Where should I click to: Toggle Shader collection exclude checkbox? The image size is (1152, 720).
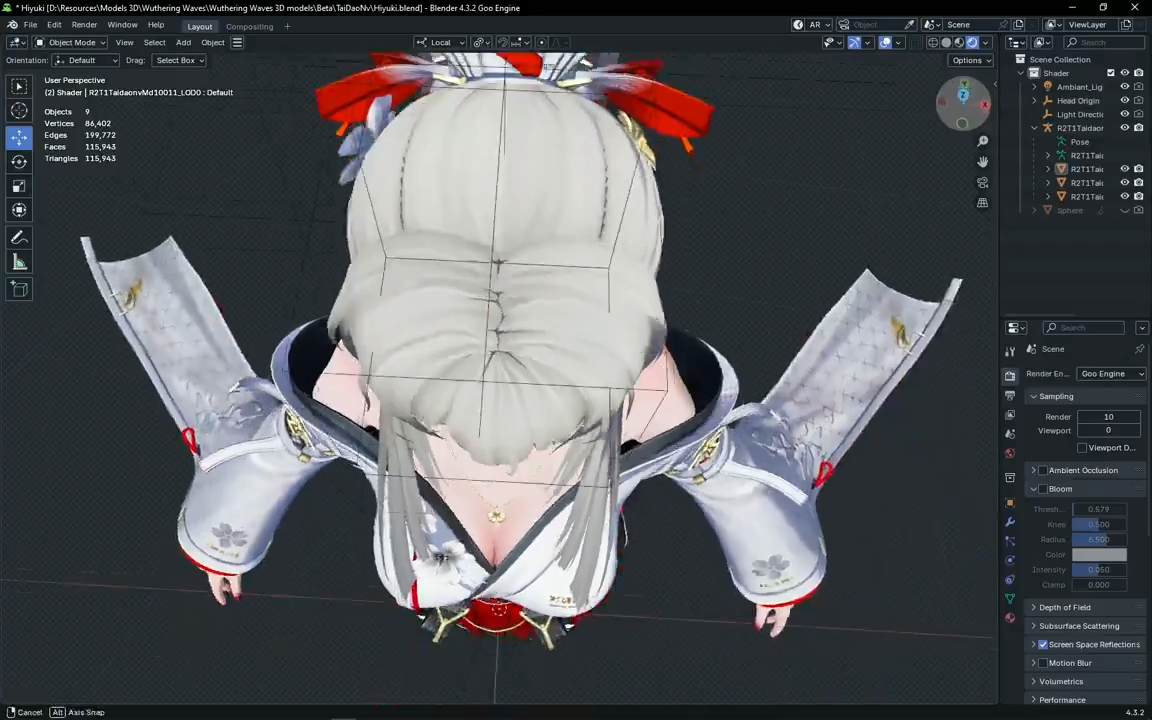(x=1111, y=73)
